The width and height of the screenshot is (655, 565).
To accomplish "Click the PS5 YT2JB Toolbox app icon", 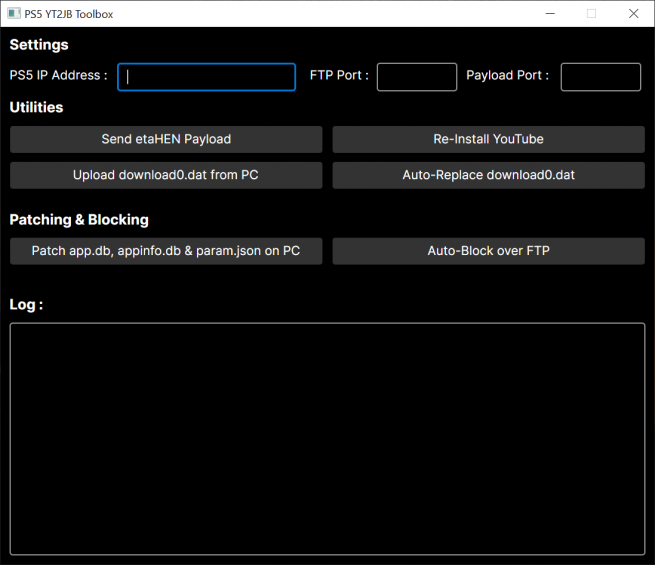I will [x=14, y=14].
